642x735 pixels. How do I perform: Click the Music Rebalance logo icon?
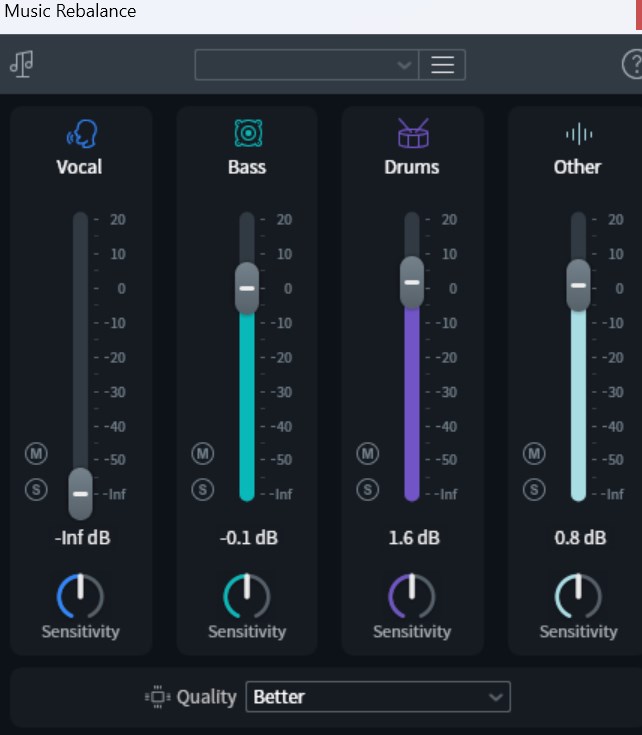point(21,64)
